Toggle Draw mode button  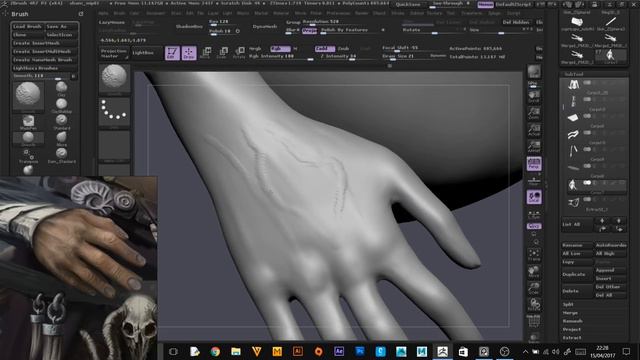[x=189, y=53]
